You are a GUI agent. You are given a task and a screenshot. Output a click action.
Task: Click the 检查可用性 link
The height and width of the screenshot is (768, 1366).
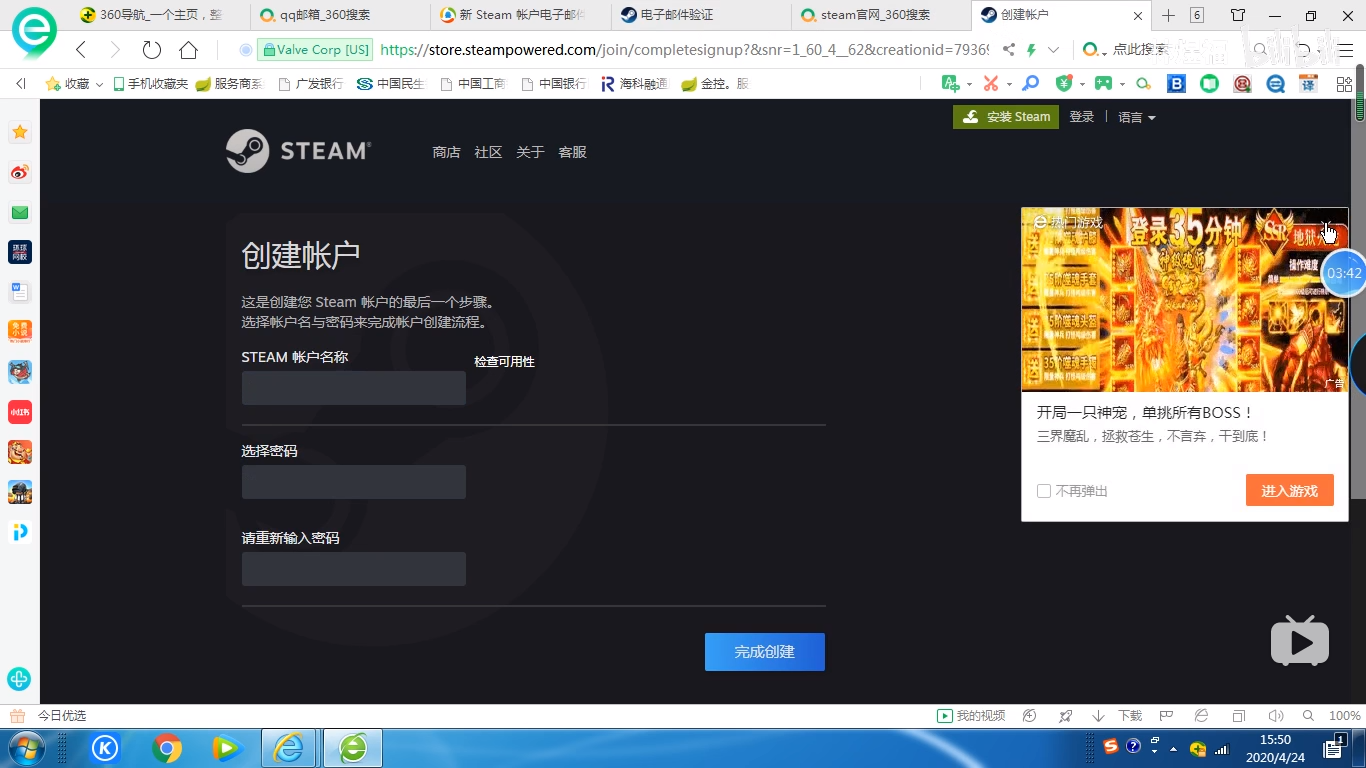coord(504,362)
